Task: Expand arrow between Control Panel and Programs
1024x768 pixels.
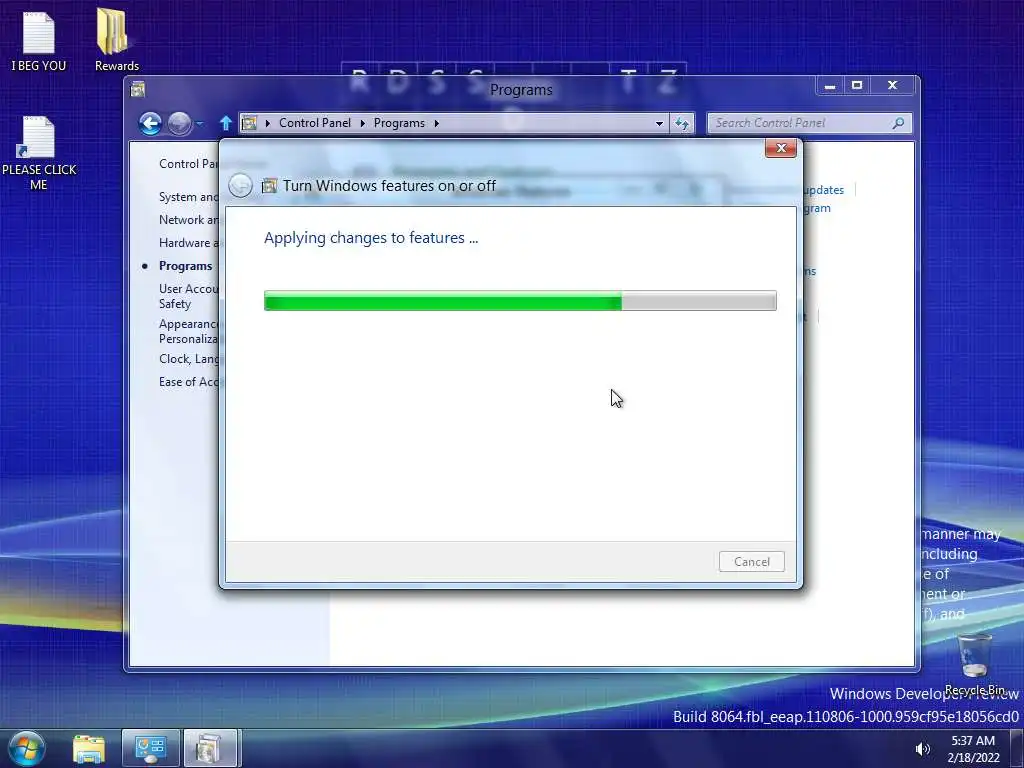Action: pos(362,123)
